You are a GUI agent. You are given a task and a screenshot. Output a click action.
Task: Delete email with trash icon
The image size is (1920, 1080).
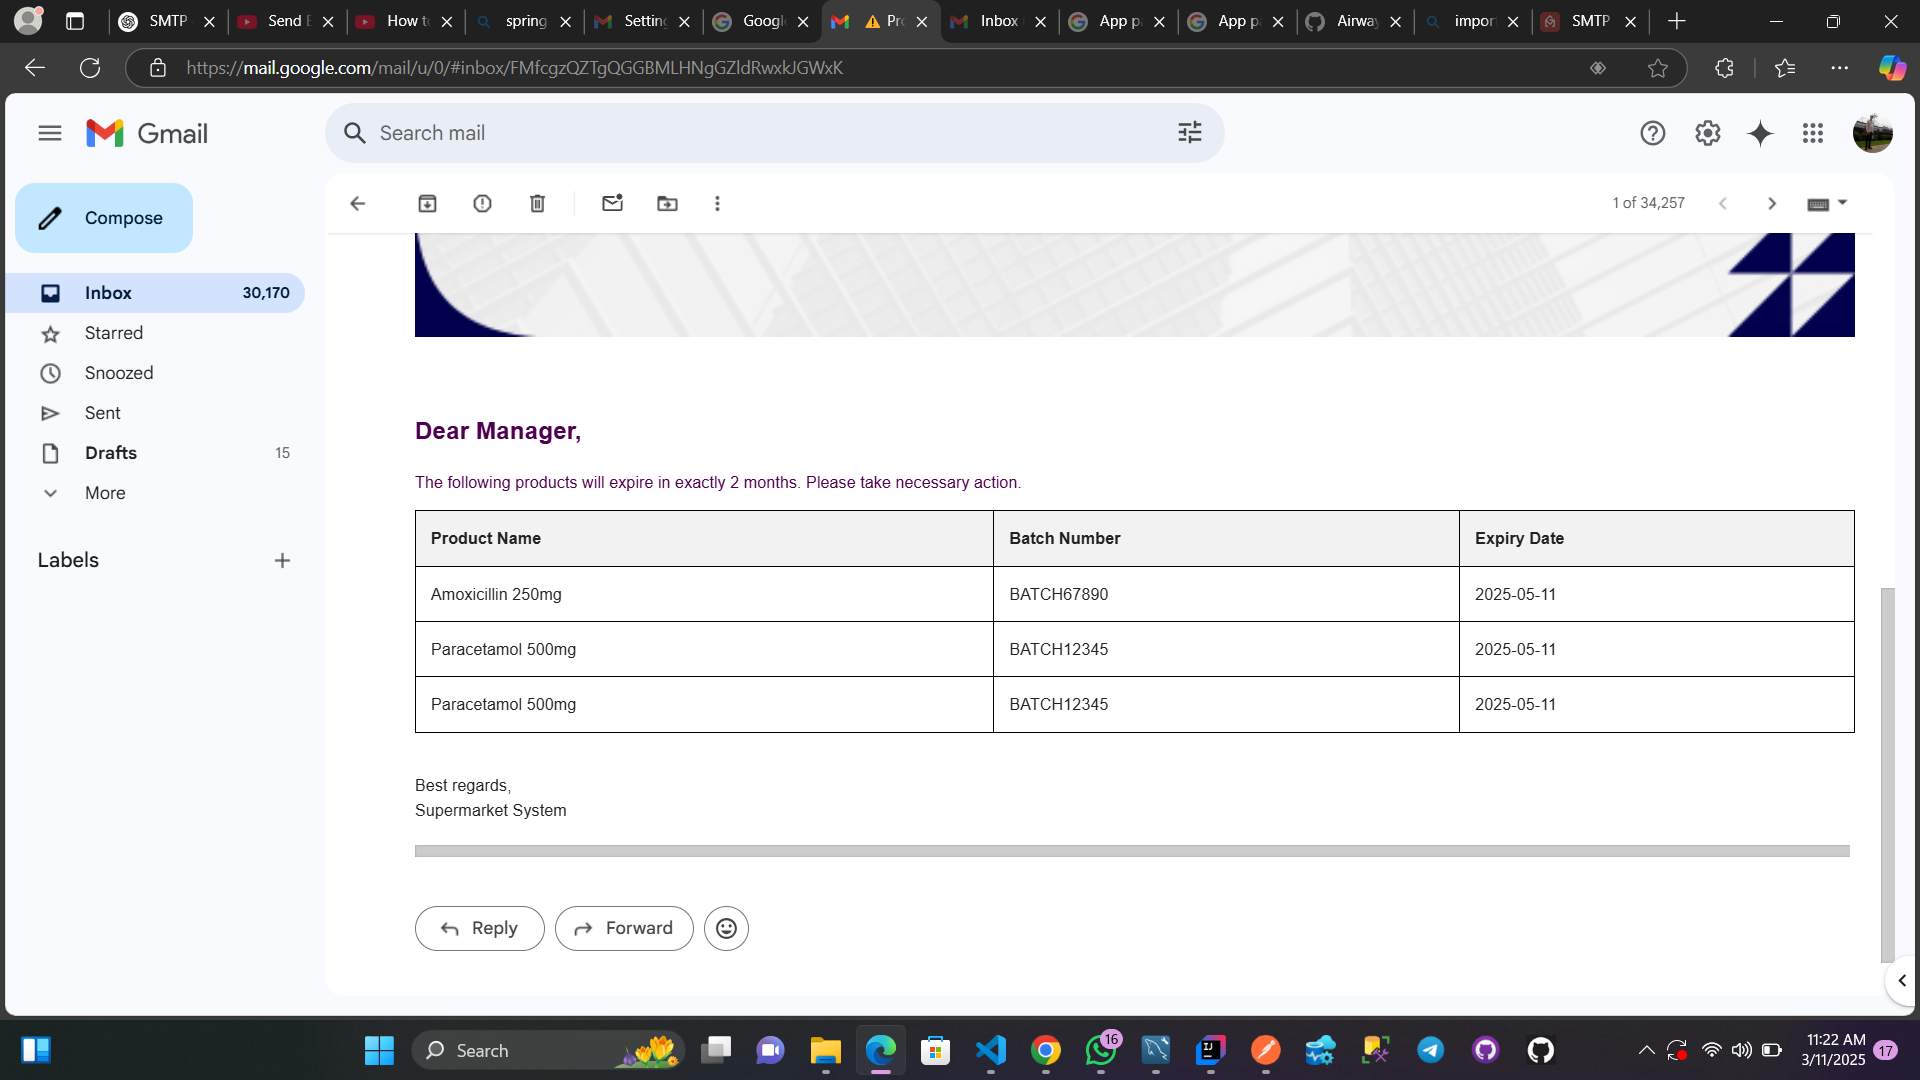tap(537, 204)
